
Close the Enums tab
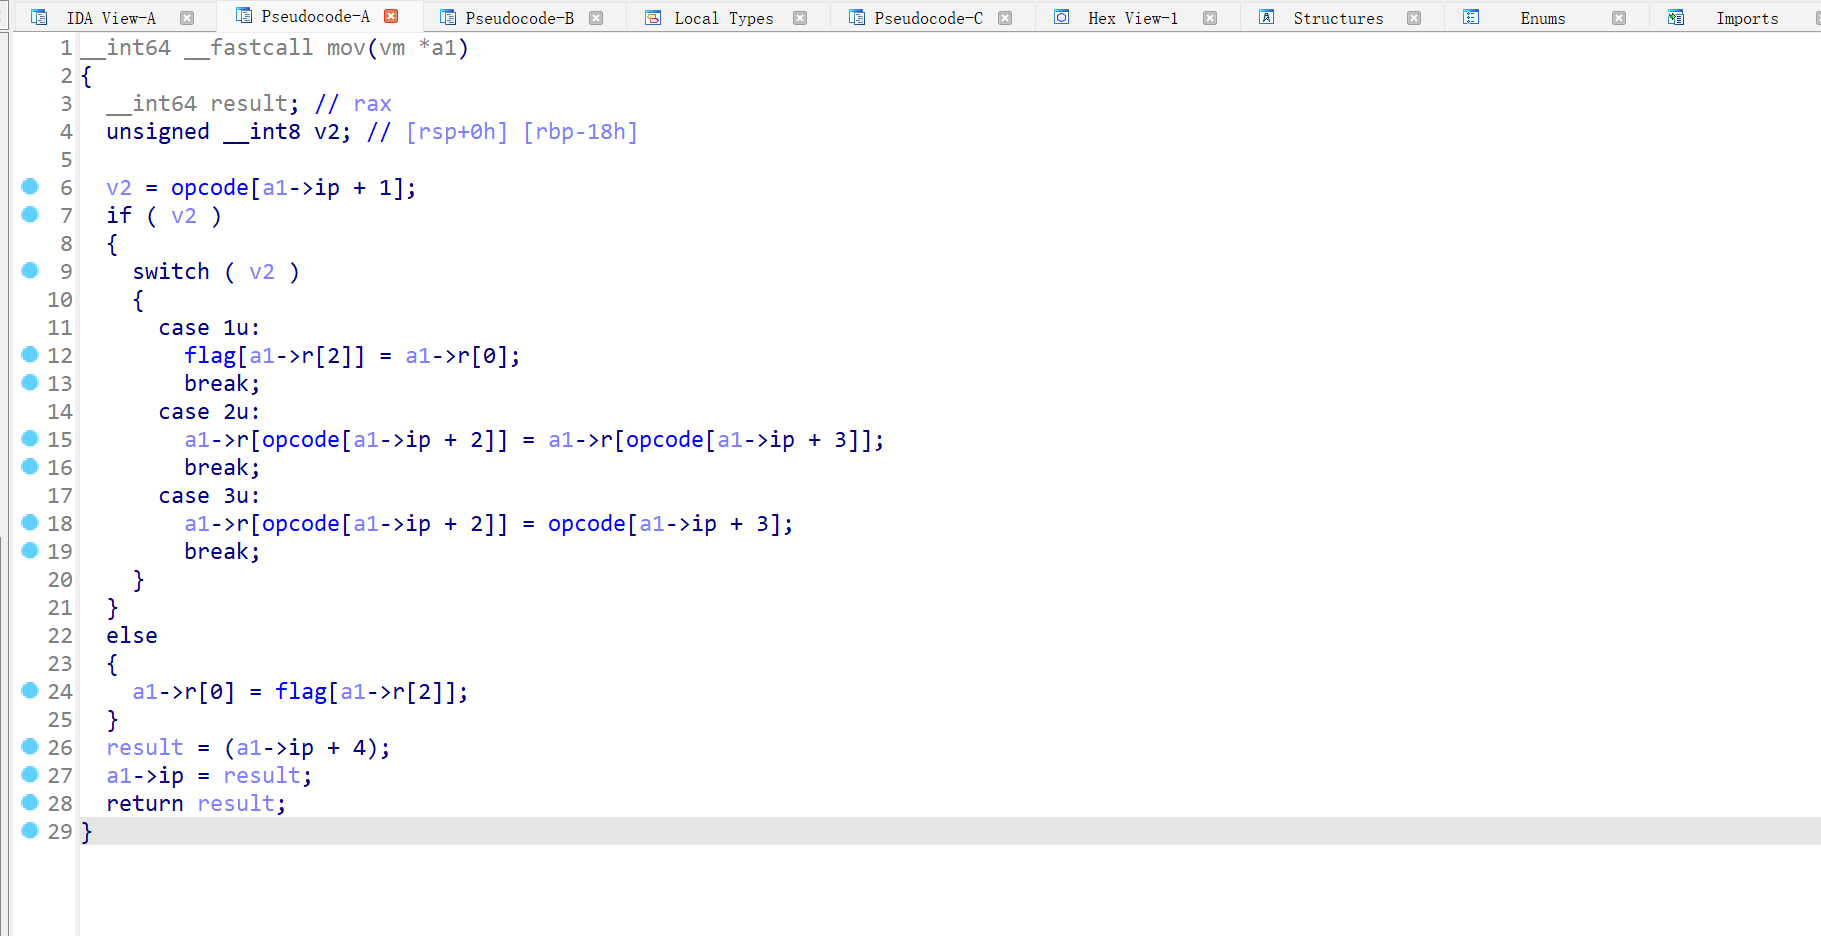pos(1619,18)
